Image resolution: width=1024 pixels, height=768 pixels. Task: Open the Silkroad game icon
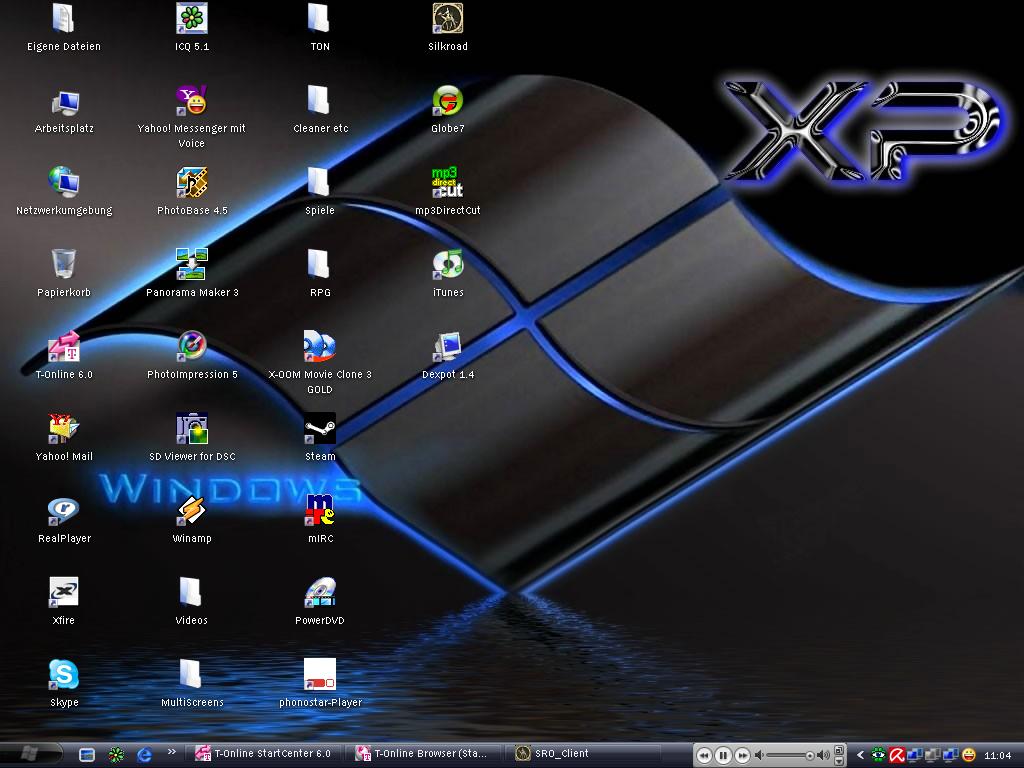click(x=448, y=19)
